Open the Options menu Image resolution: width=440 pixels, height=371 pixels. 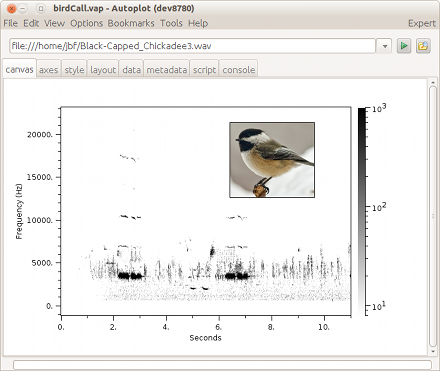tap(86, 23)
